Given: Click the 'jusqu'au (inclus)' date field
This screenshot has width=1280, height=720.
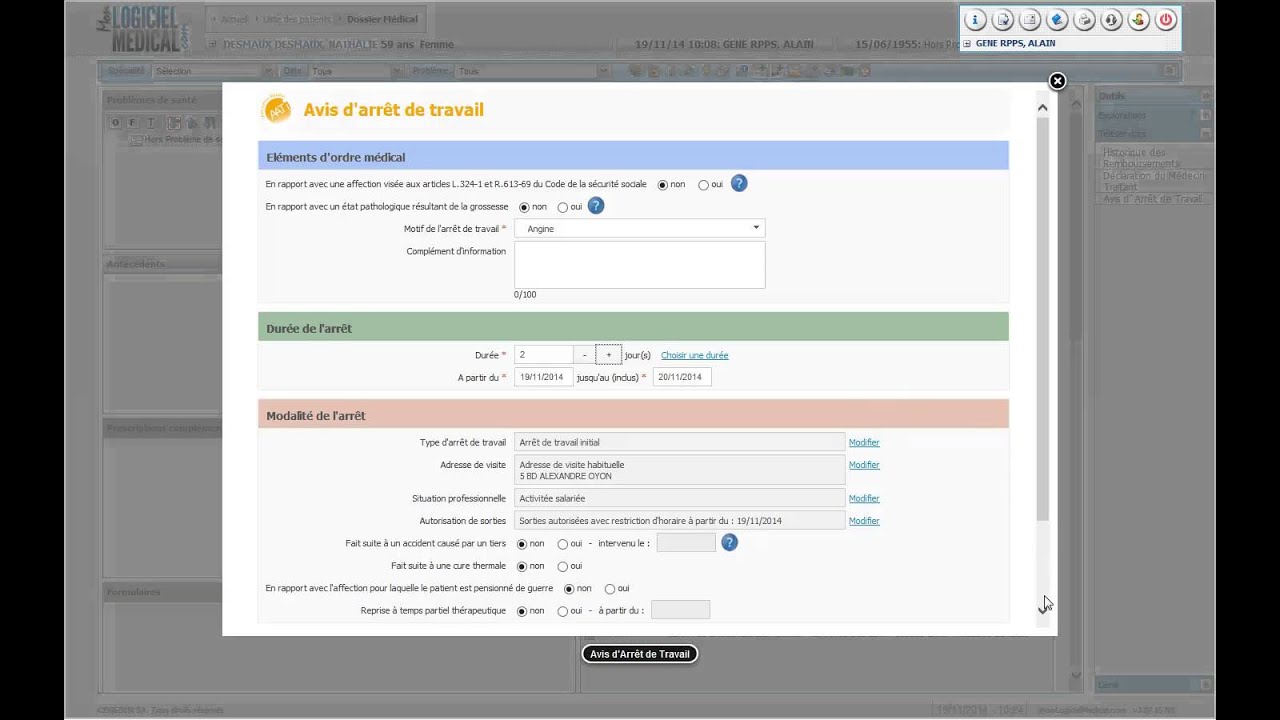Looking at the screenshot, I should (x=682, y=377).
